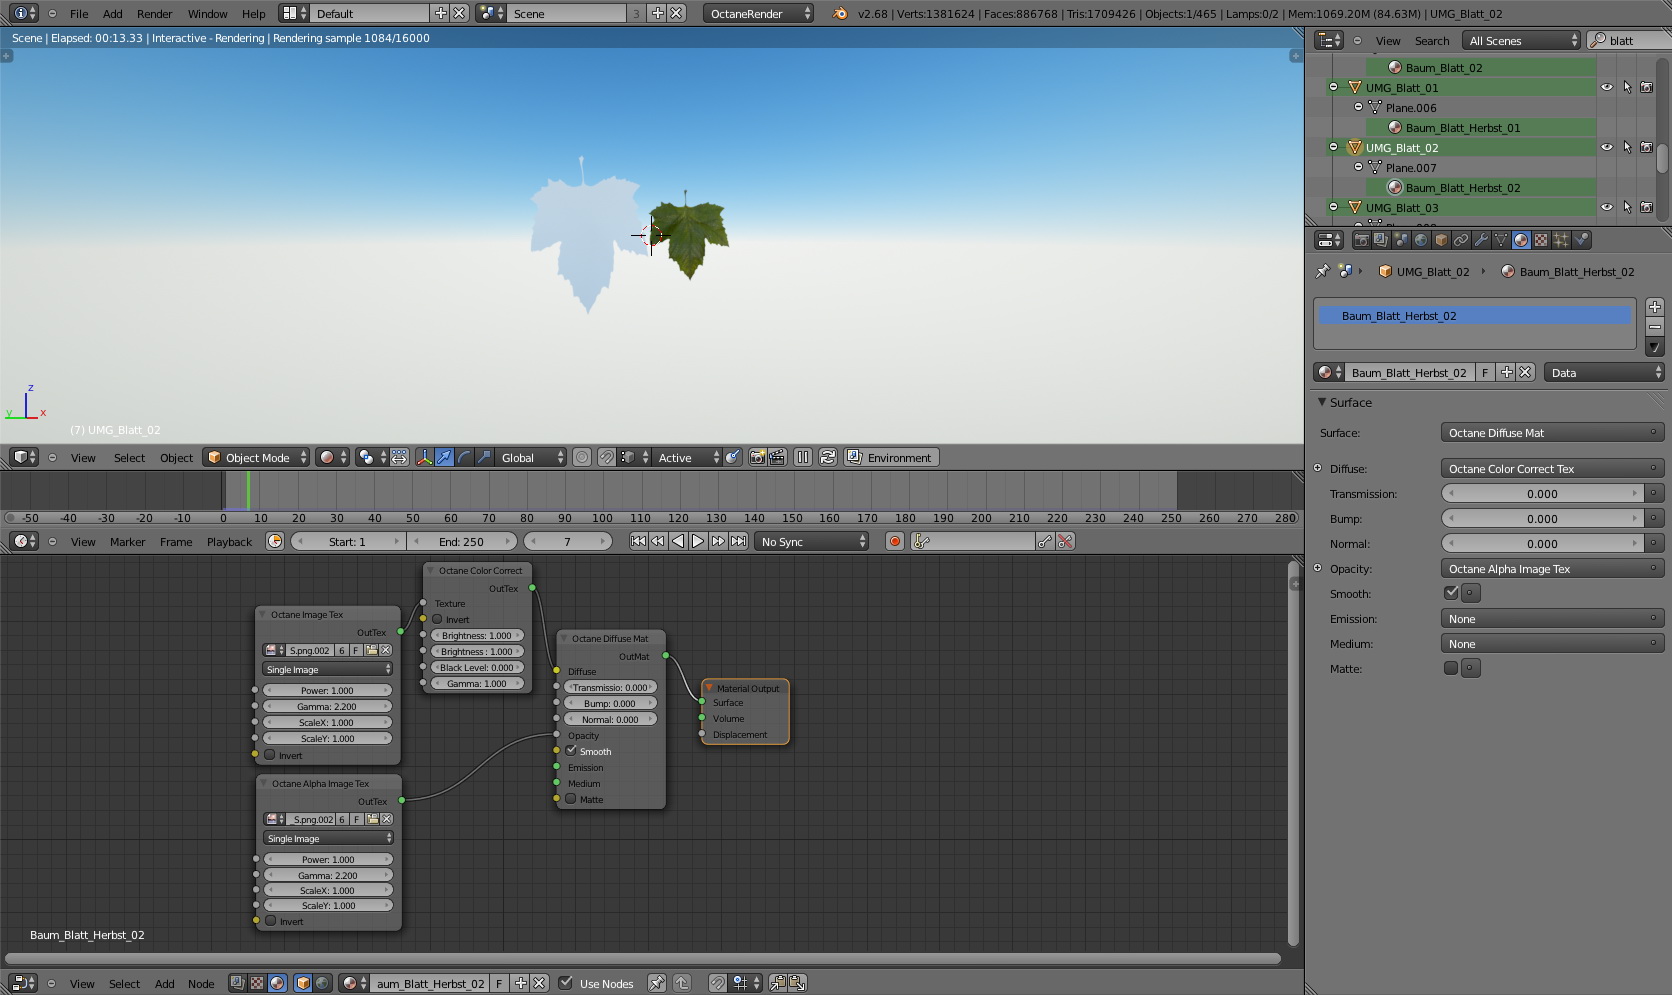Open the Object Mode dropdown
Screen dimensions: 1672x995
(x=257, y=457)
